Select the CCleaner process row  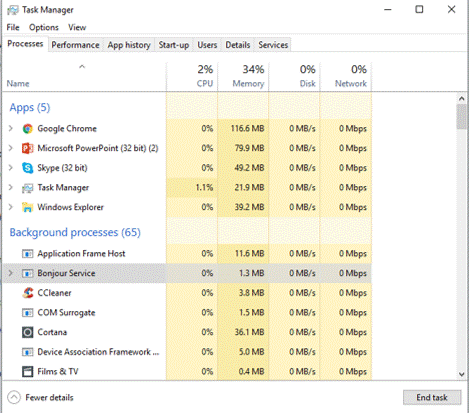coord(187,293)
